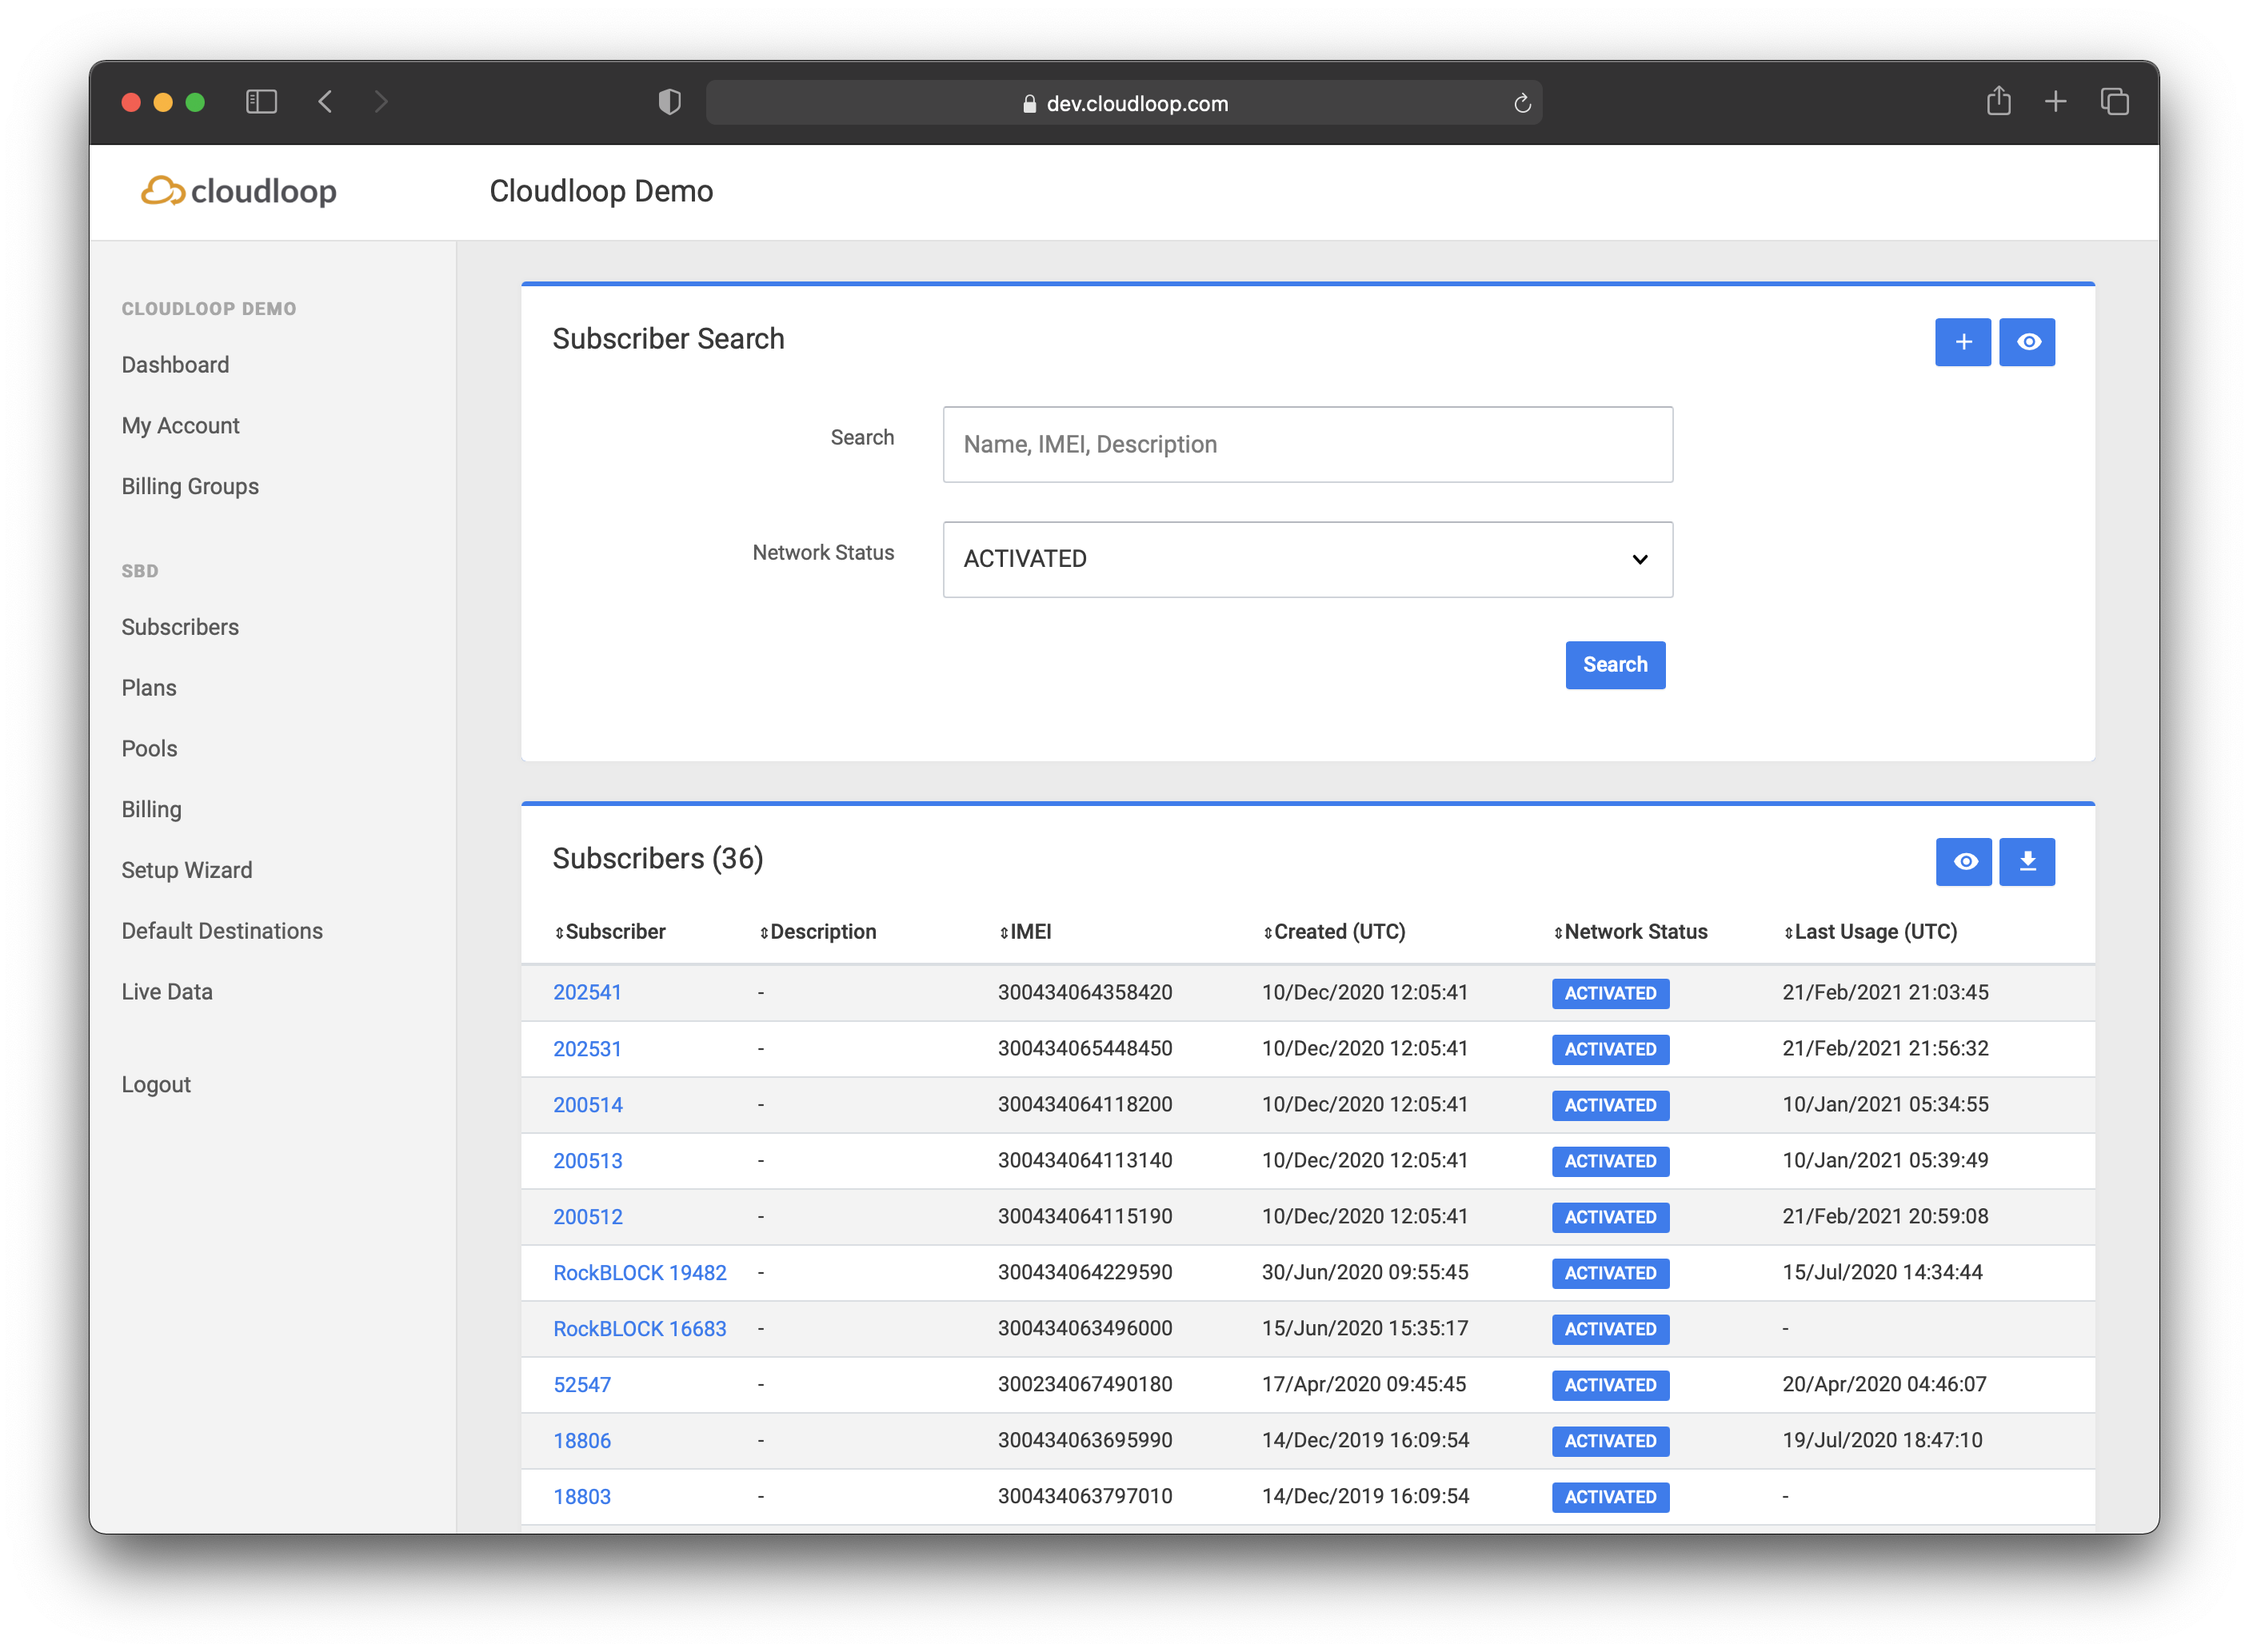Open Default Destinations in the sidebar
The image size is (2249, 1652).
tap(222, 931)
